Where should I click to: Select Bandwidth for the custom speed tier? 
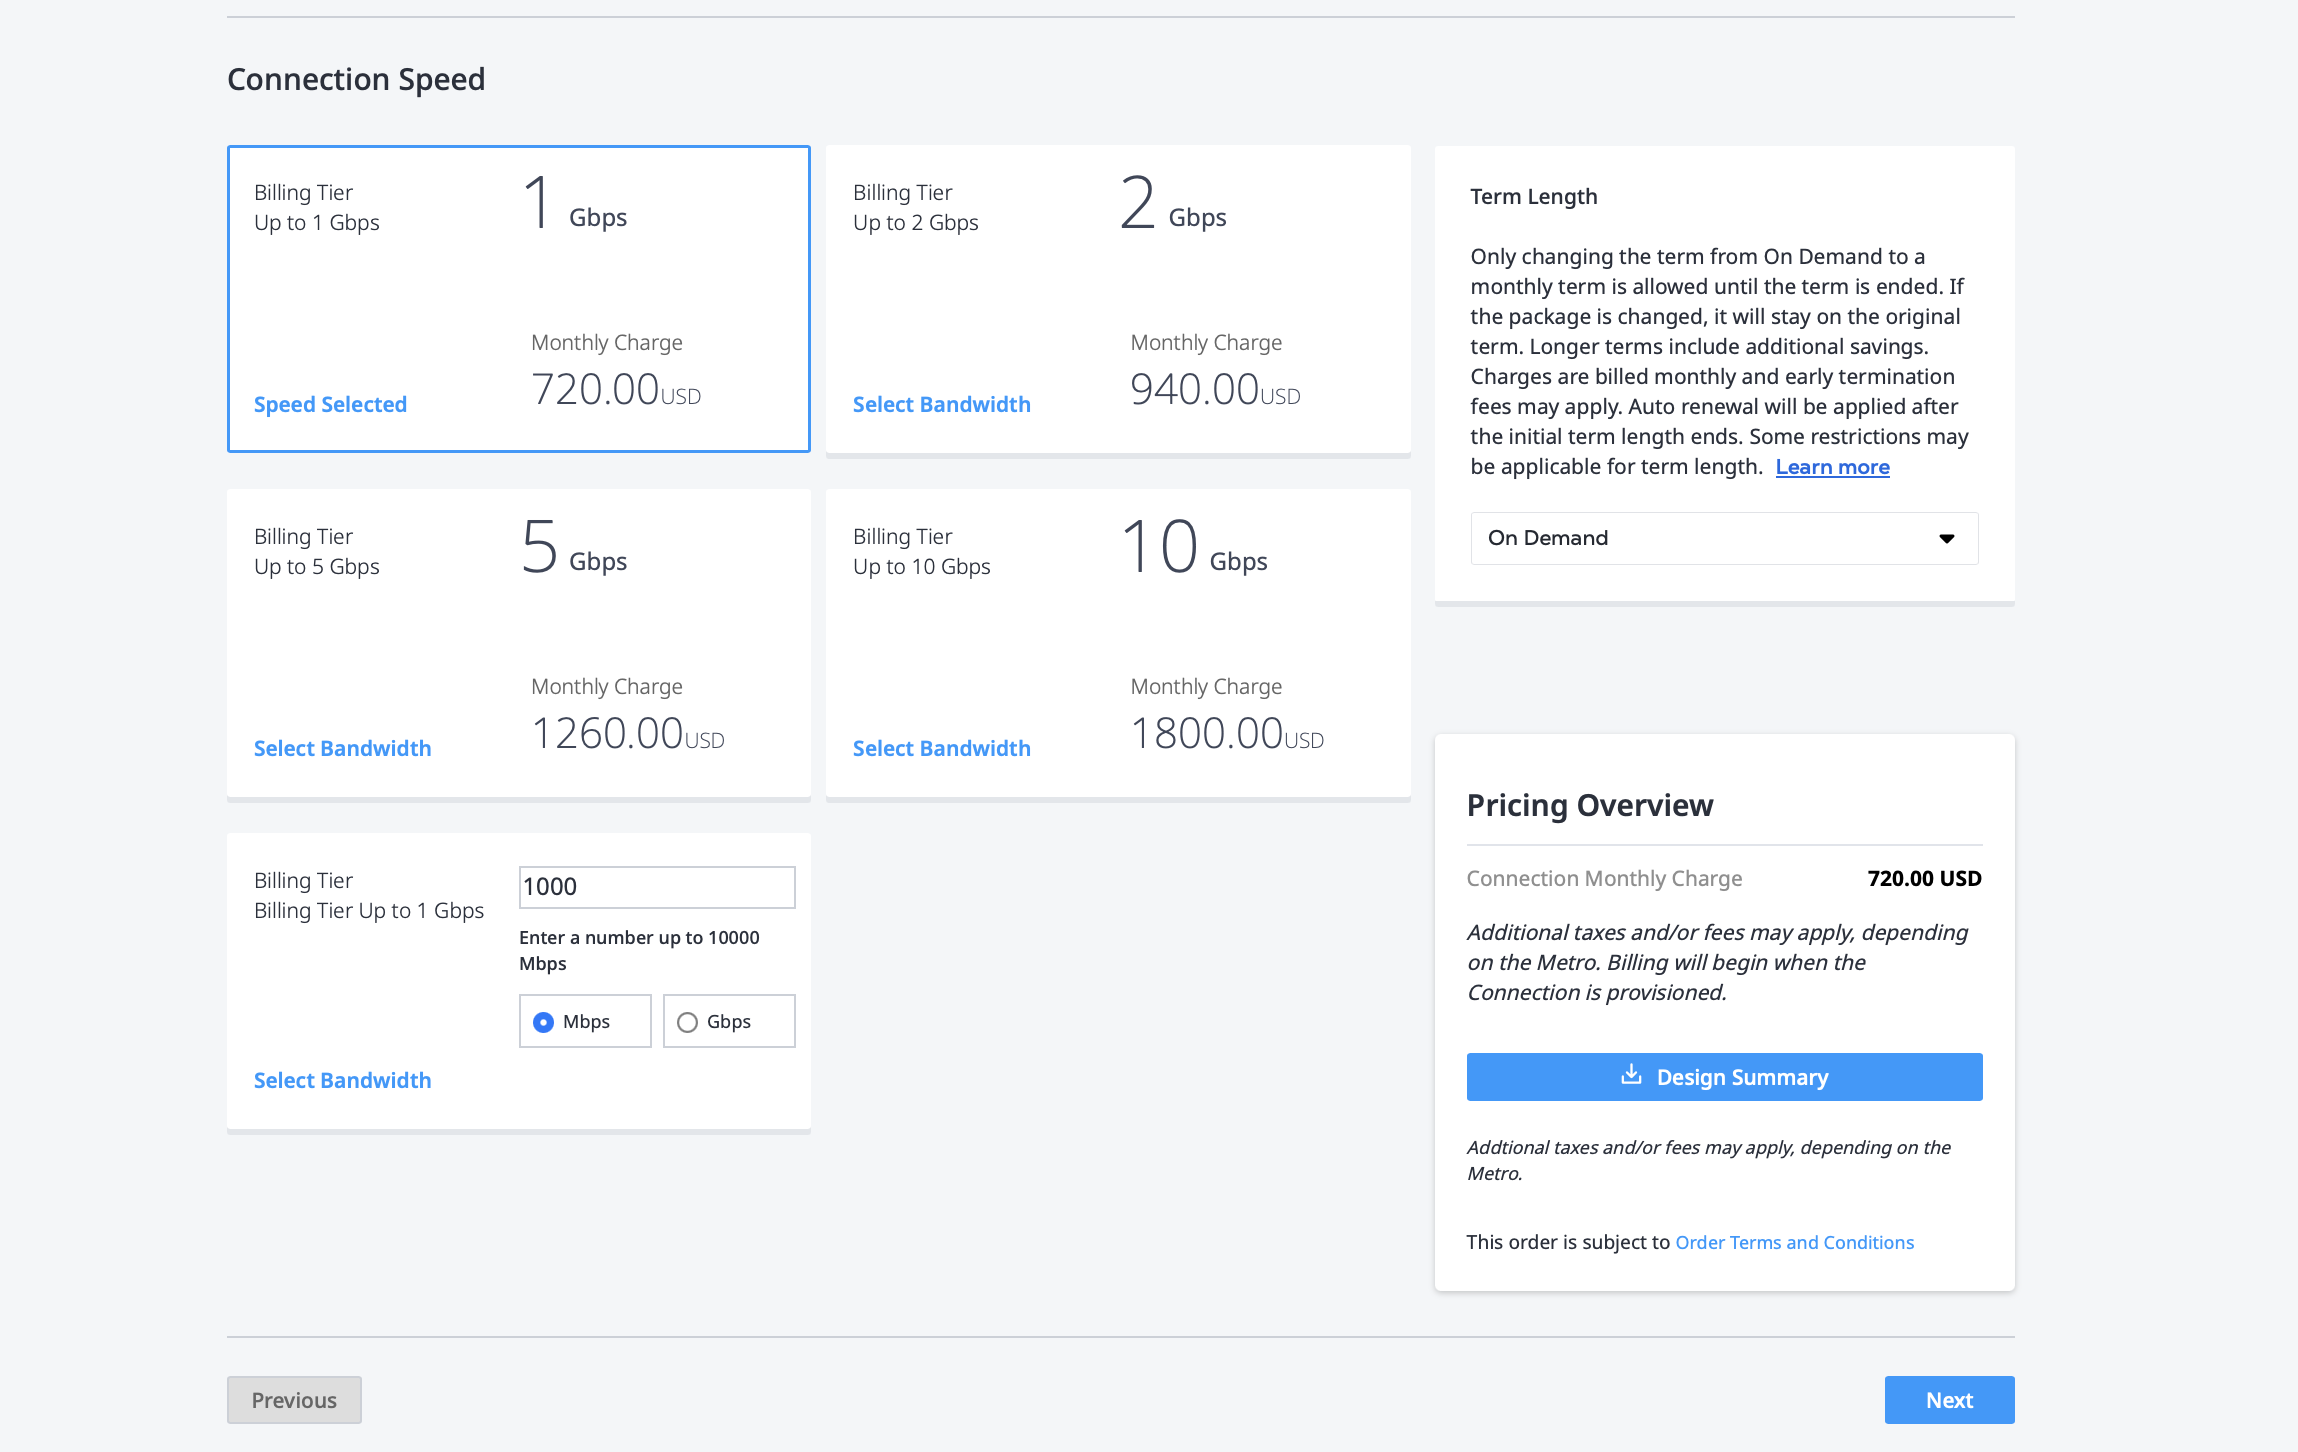tap(342, 1080)
